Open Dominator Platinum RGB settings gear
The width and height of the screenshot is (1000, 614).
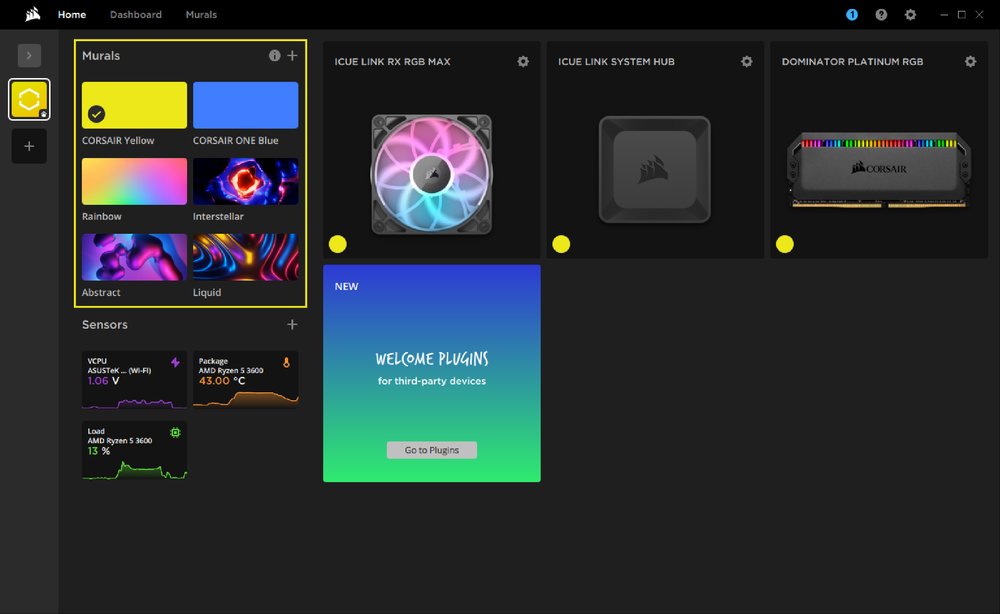pos(970,62)
